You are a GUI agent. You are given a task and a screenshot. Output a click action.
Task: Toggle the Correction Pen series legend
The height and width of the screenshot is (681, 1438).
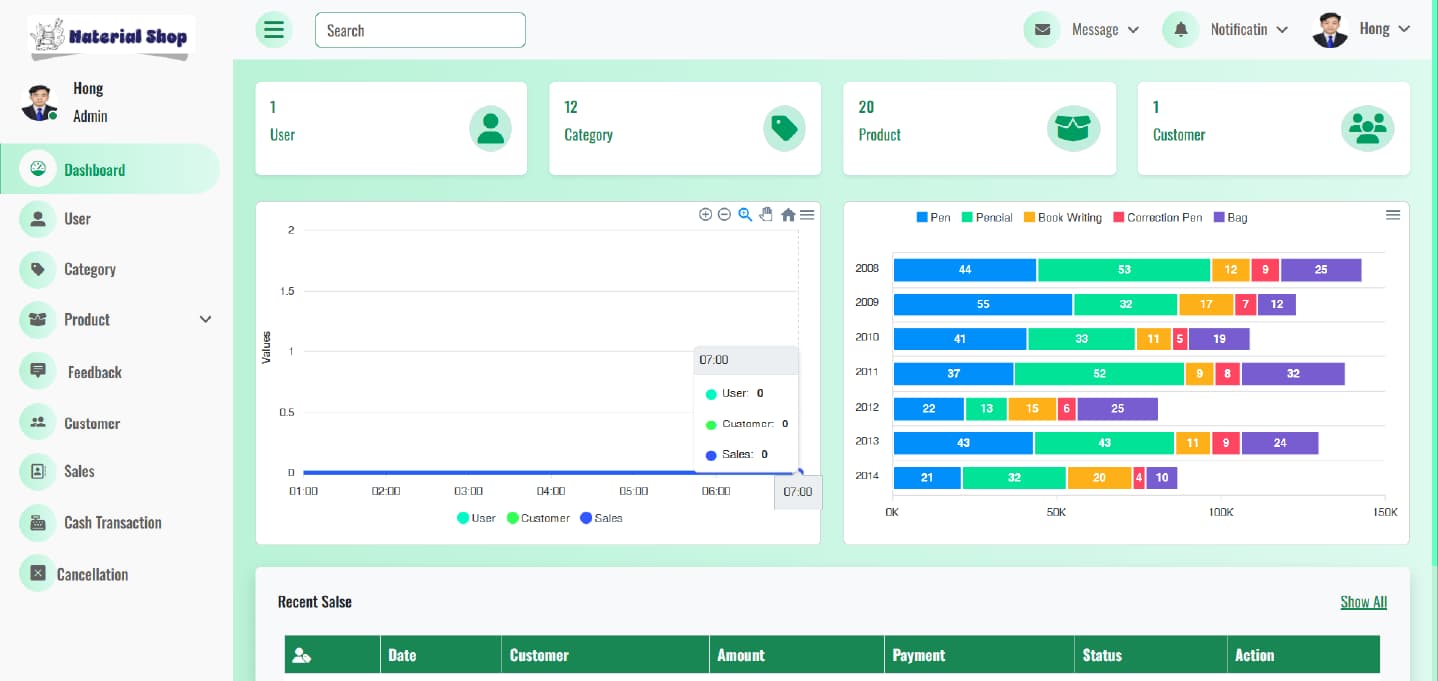(1158, 217)
